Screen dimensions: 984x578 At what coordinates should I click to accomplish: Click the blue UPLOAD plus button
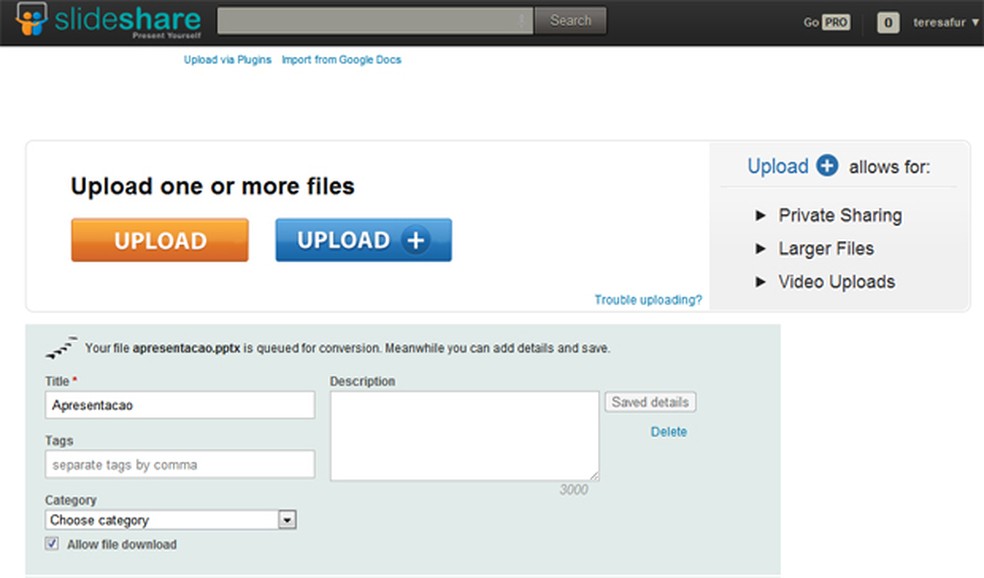(363, 240)
